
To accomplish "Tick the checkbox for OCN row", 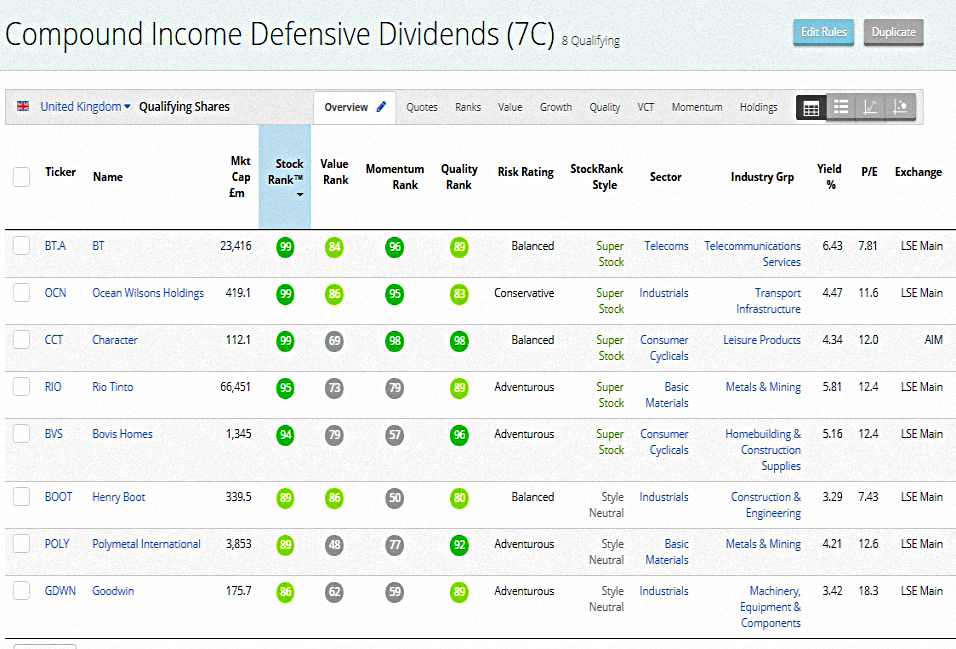I will coord(21,293).
